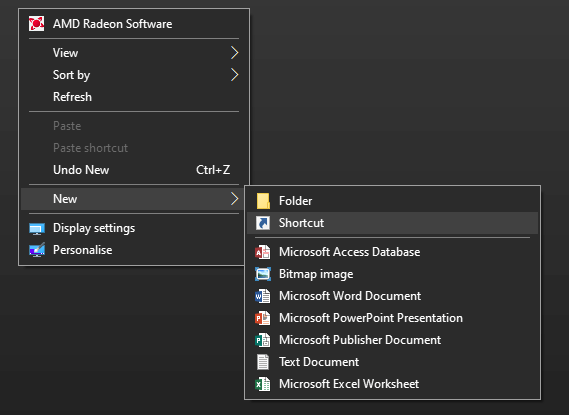Click the Publisher Document icon
Image resolution: width=569 pixels, height=415 pixels.
click(263, 340)
